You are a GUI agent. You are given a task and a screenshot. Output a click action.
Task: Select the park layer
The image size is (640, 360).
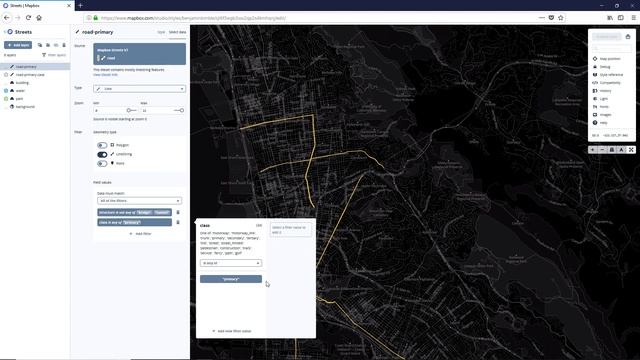(35, 99)
